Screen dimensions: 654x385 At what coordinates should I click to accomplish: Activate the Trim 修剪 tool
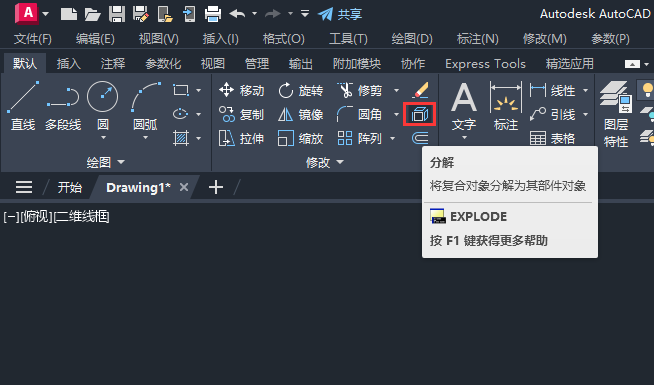[360, 90]
